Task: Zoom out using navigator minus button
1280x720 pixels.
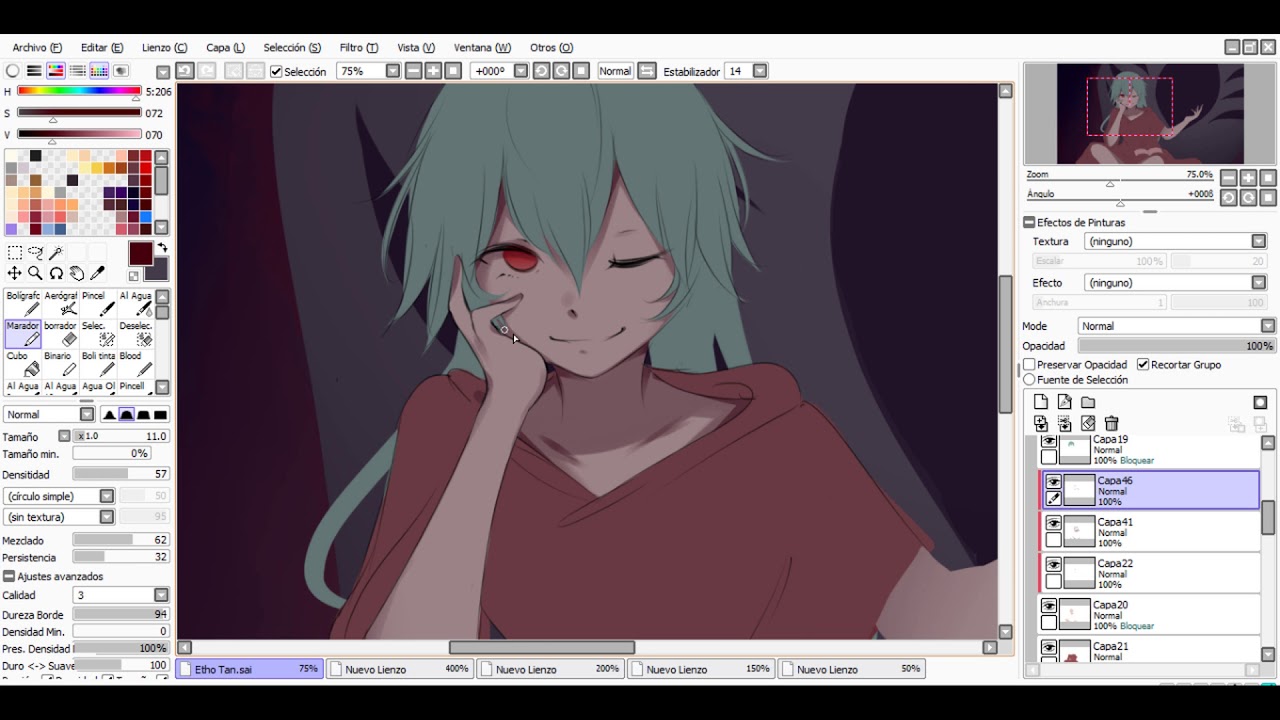Action: pos(1228,177)
